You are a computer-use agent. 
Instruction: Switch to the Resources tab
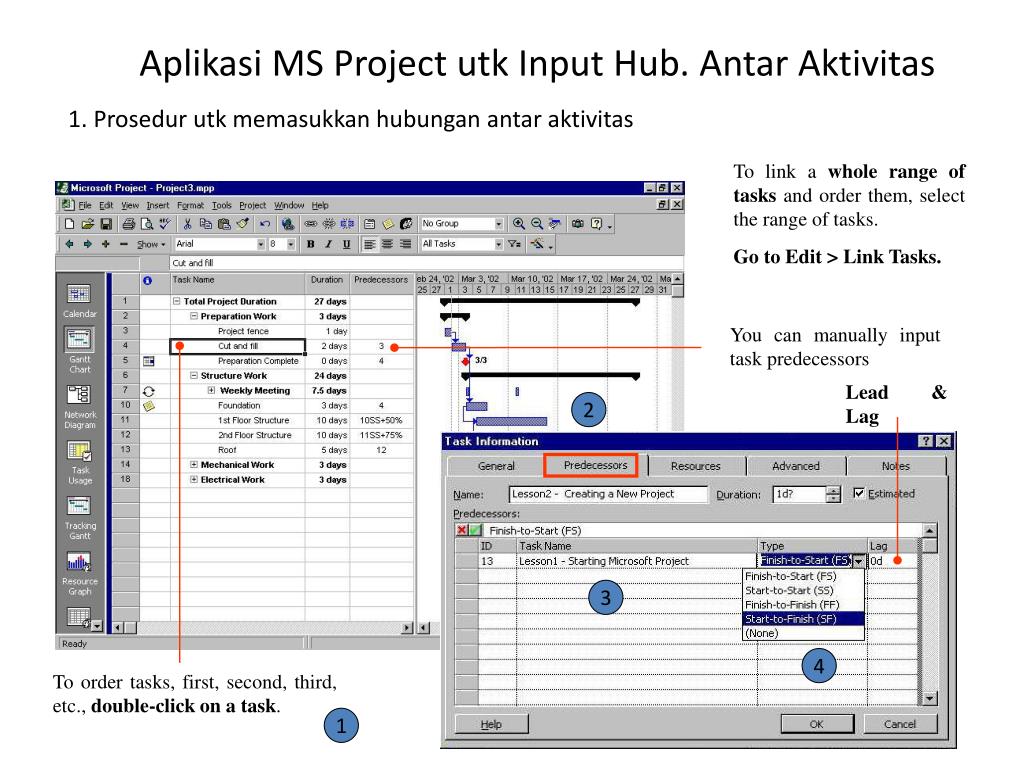pyautogui.click(x=696, y=466)
